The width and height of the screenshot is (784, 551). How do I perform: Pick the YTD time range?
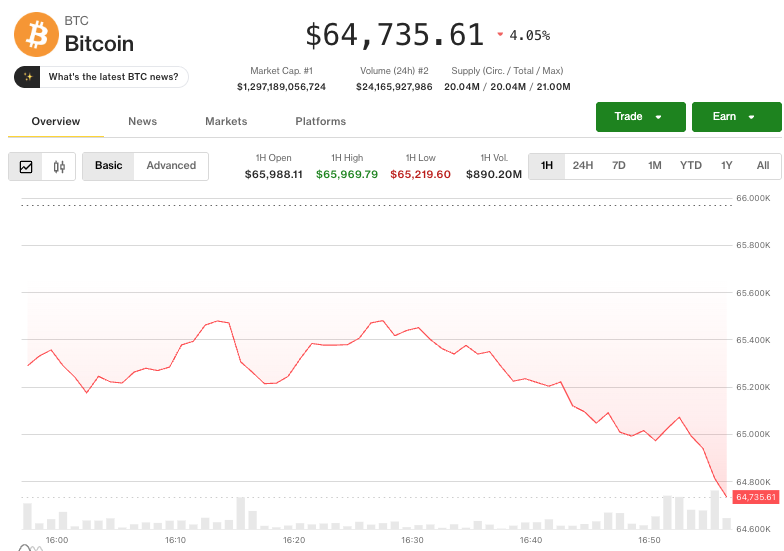(690, 166)
